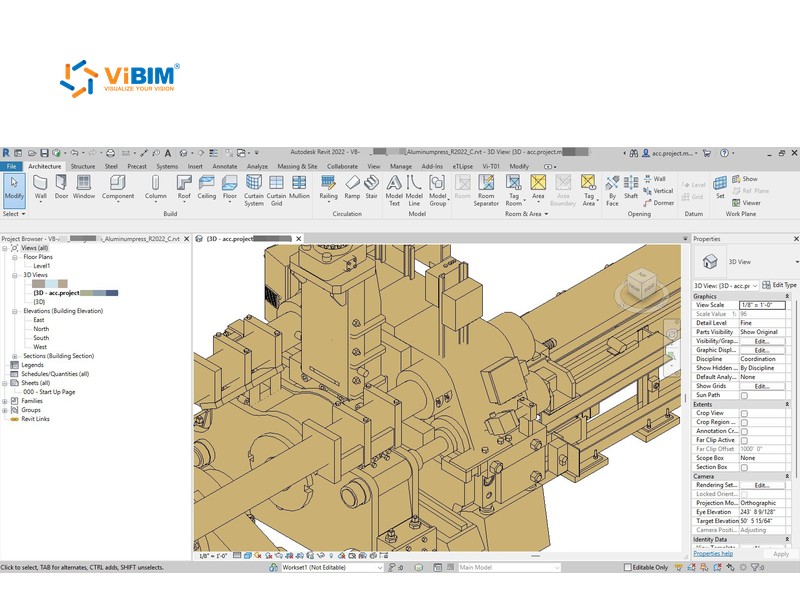Click the Curtain System tool

tap(254, 190)
